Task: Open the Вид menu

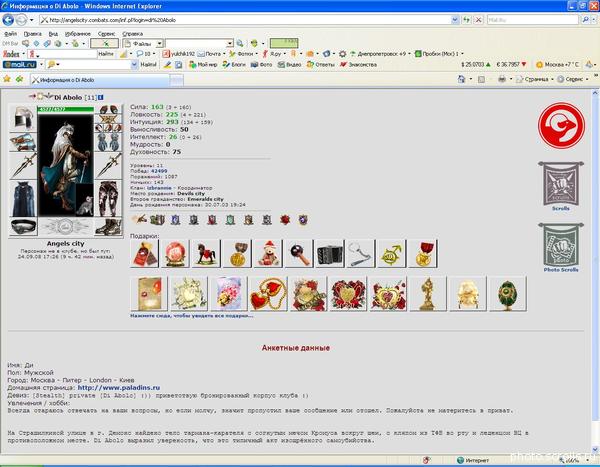Action: pyautogui.click(x=53, y=34)
